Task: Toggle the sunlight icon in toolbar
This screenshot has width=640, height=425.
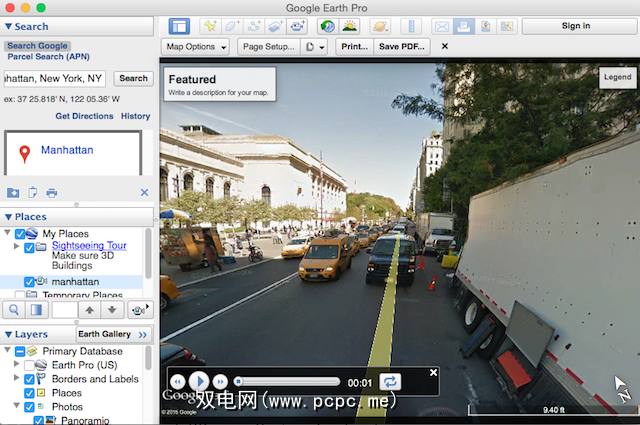Action: pyautogui.click(x=350, y=26)
